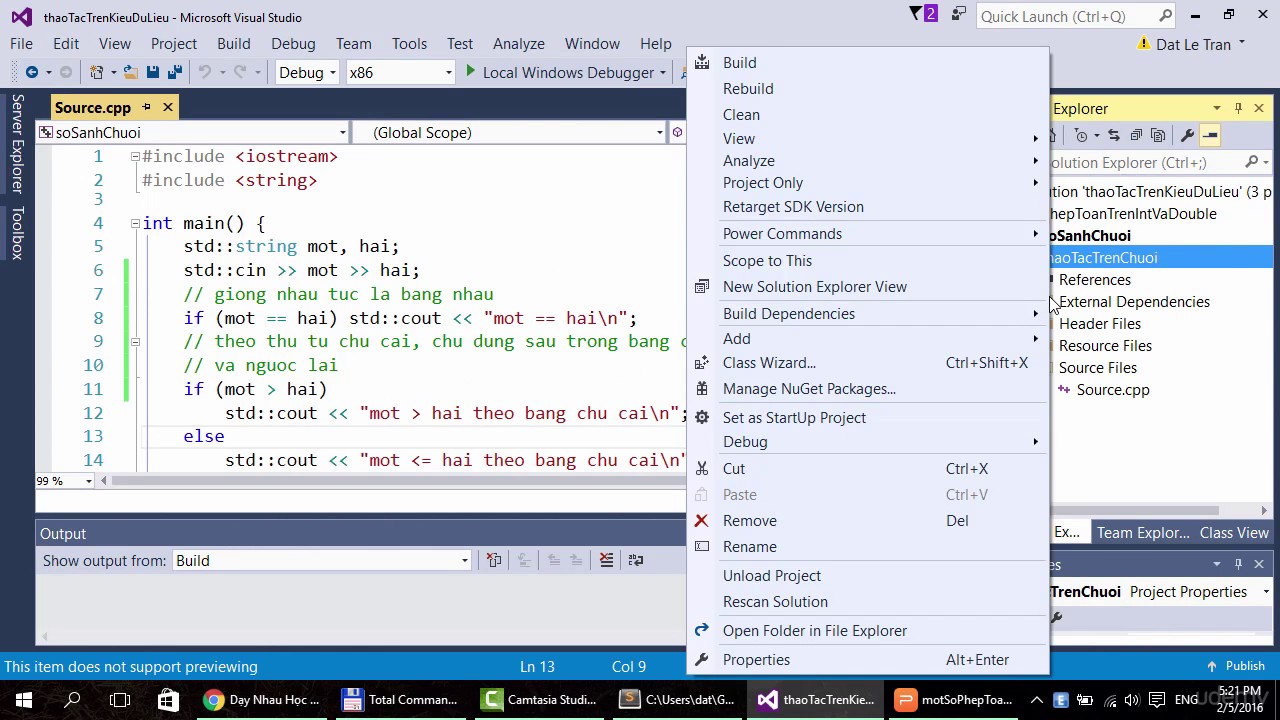Screen dimensions: 1280x720
Task: Open Windows search on taskbar
Action: point(72,700)
